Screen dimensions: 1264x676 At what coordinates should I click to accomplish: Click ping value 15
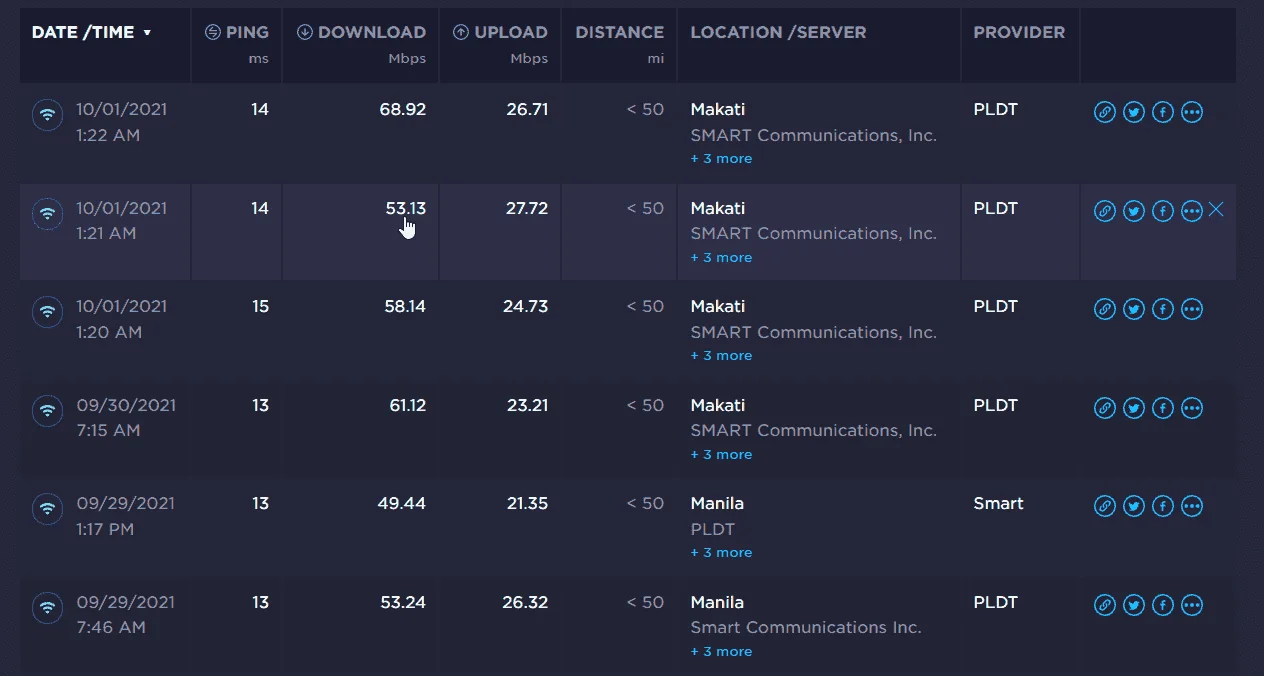260,306
